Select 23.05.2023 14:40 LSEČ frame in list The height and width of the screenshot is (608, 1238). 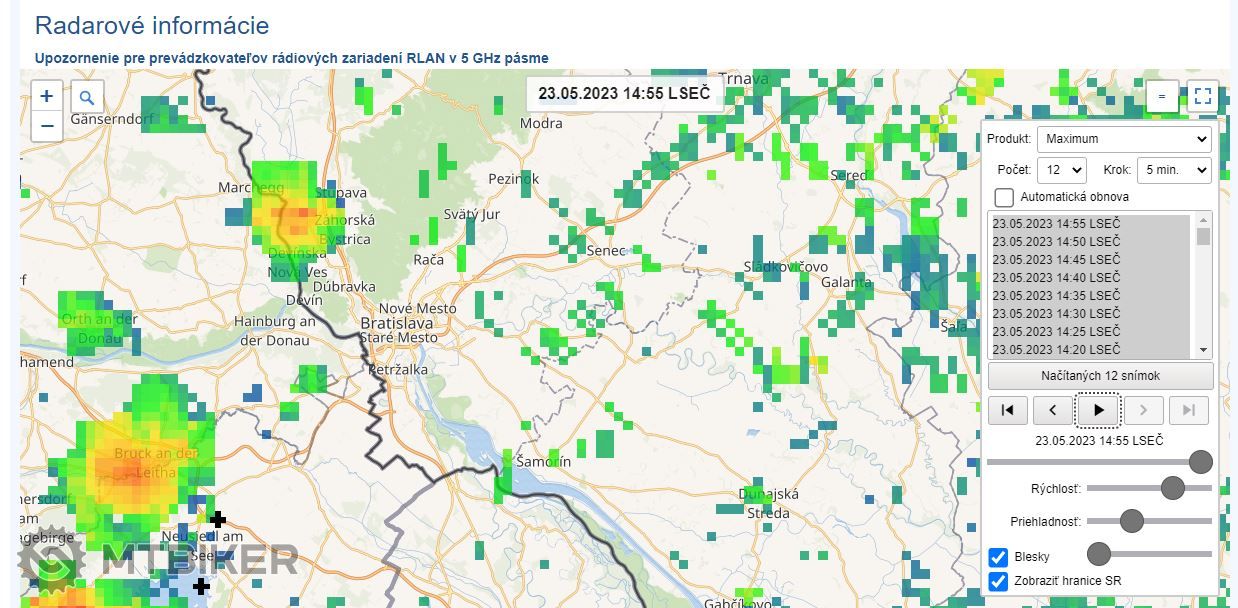(x=1056, y=277)
